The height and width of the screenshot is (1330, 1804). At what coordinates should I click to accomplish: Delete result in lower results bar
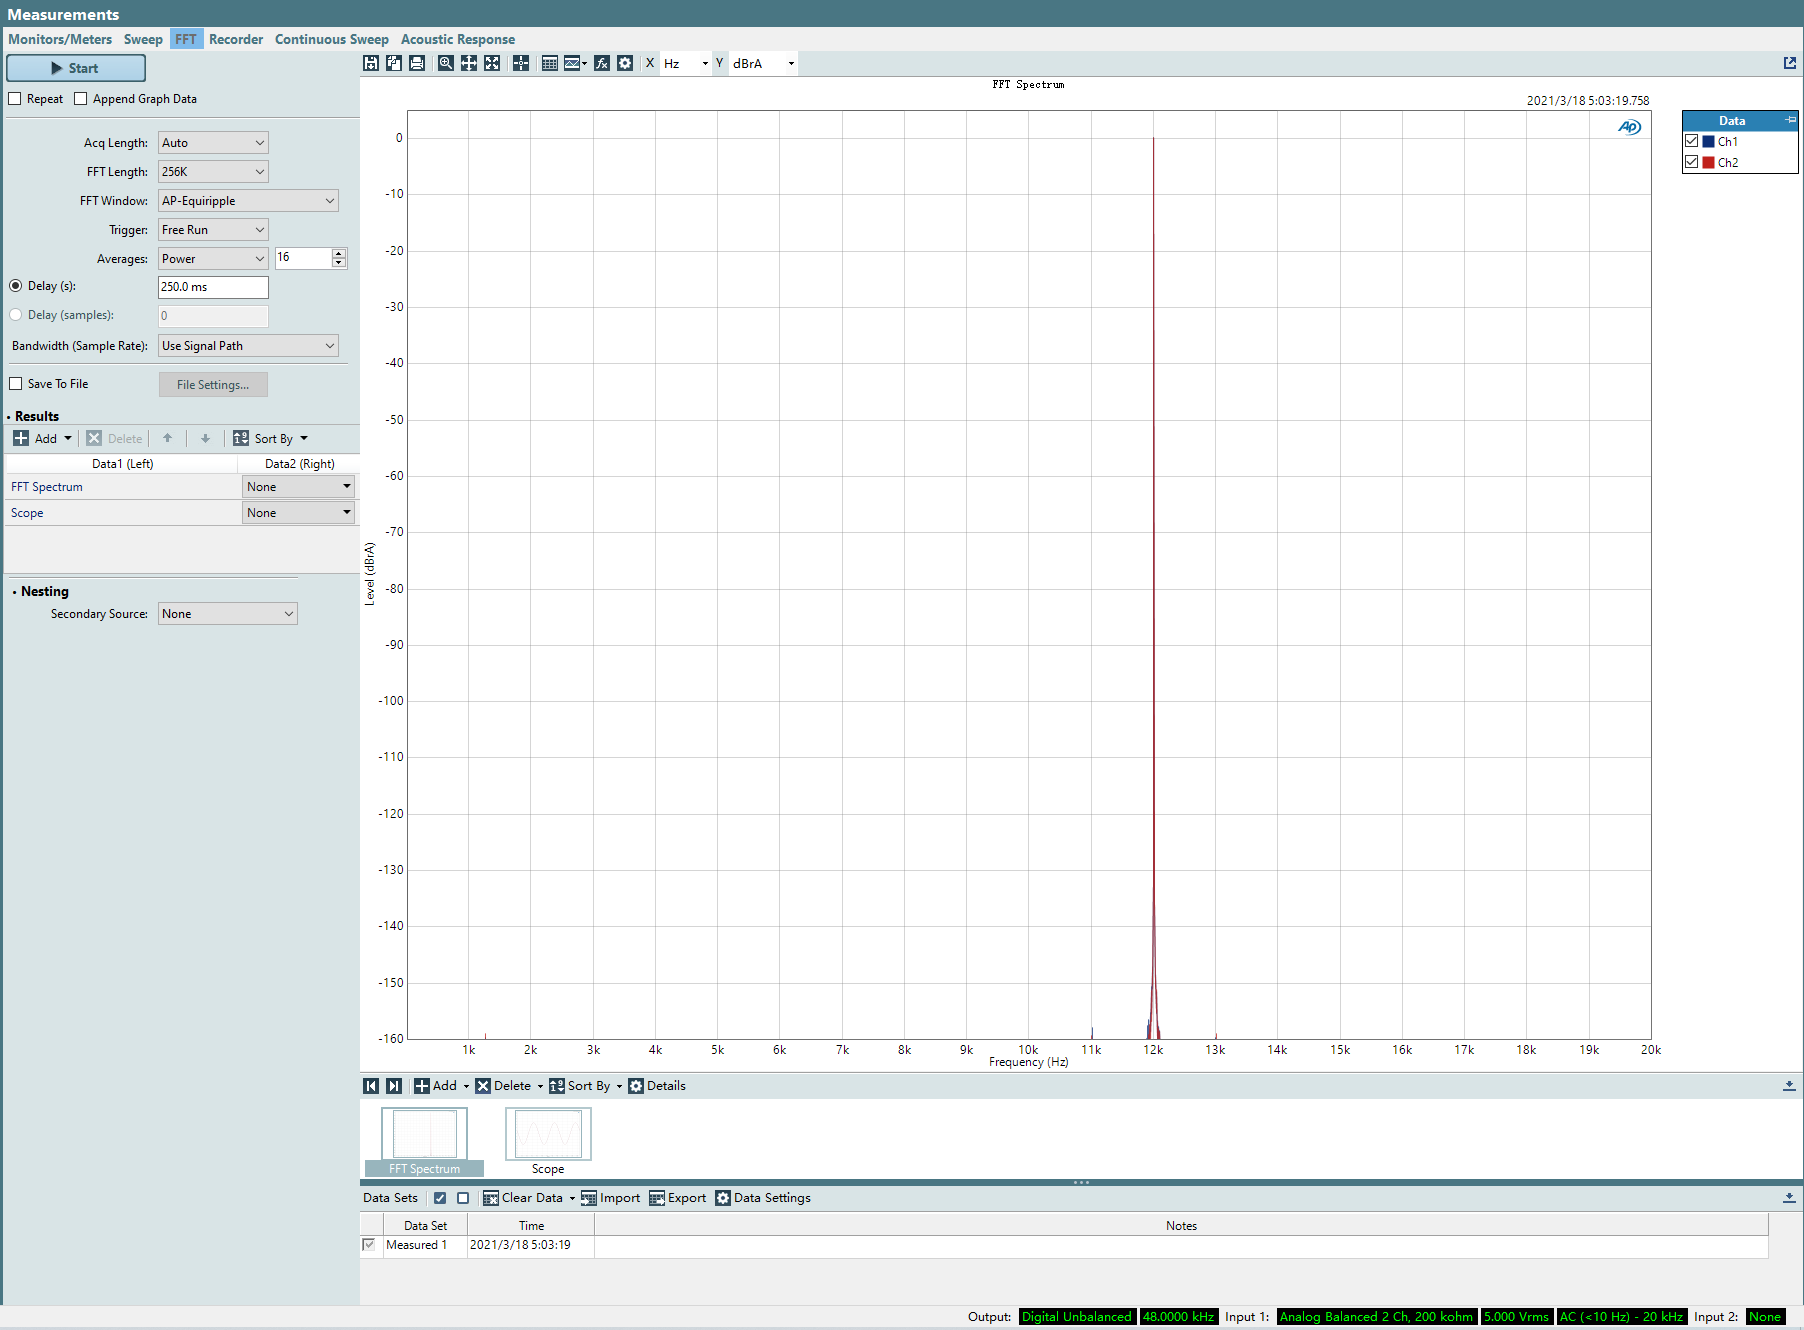(509, 1086)
